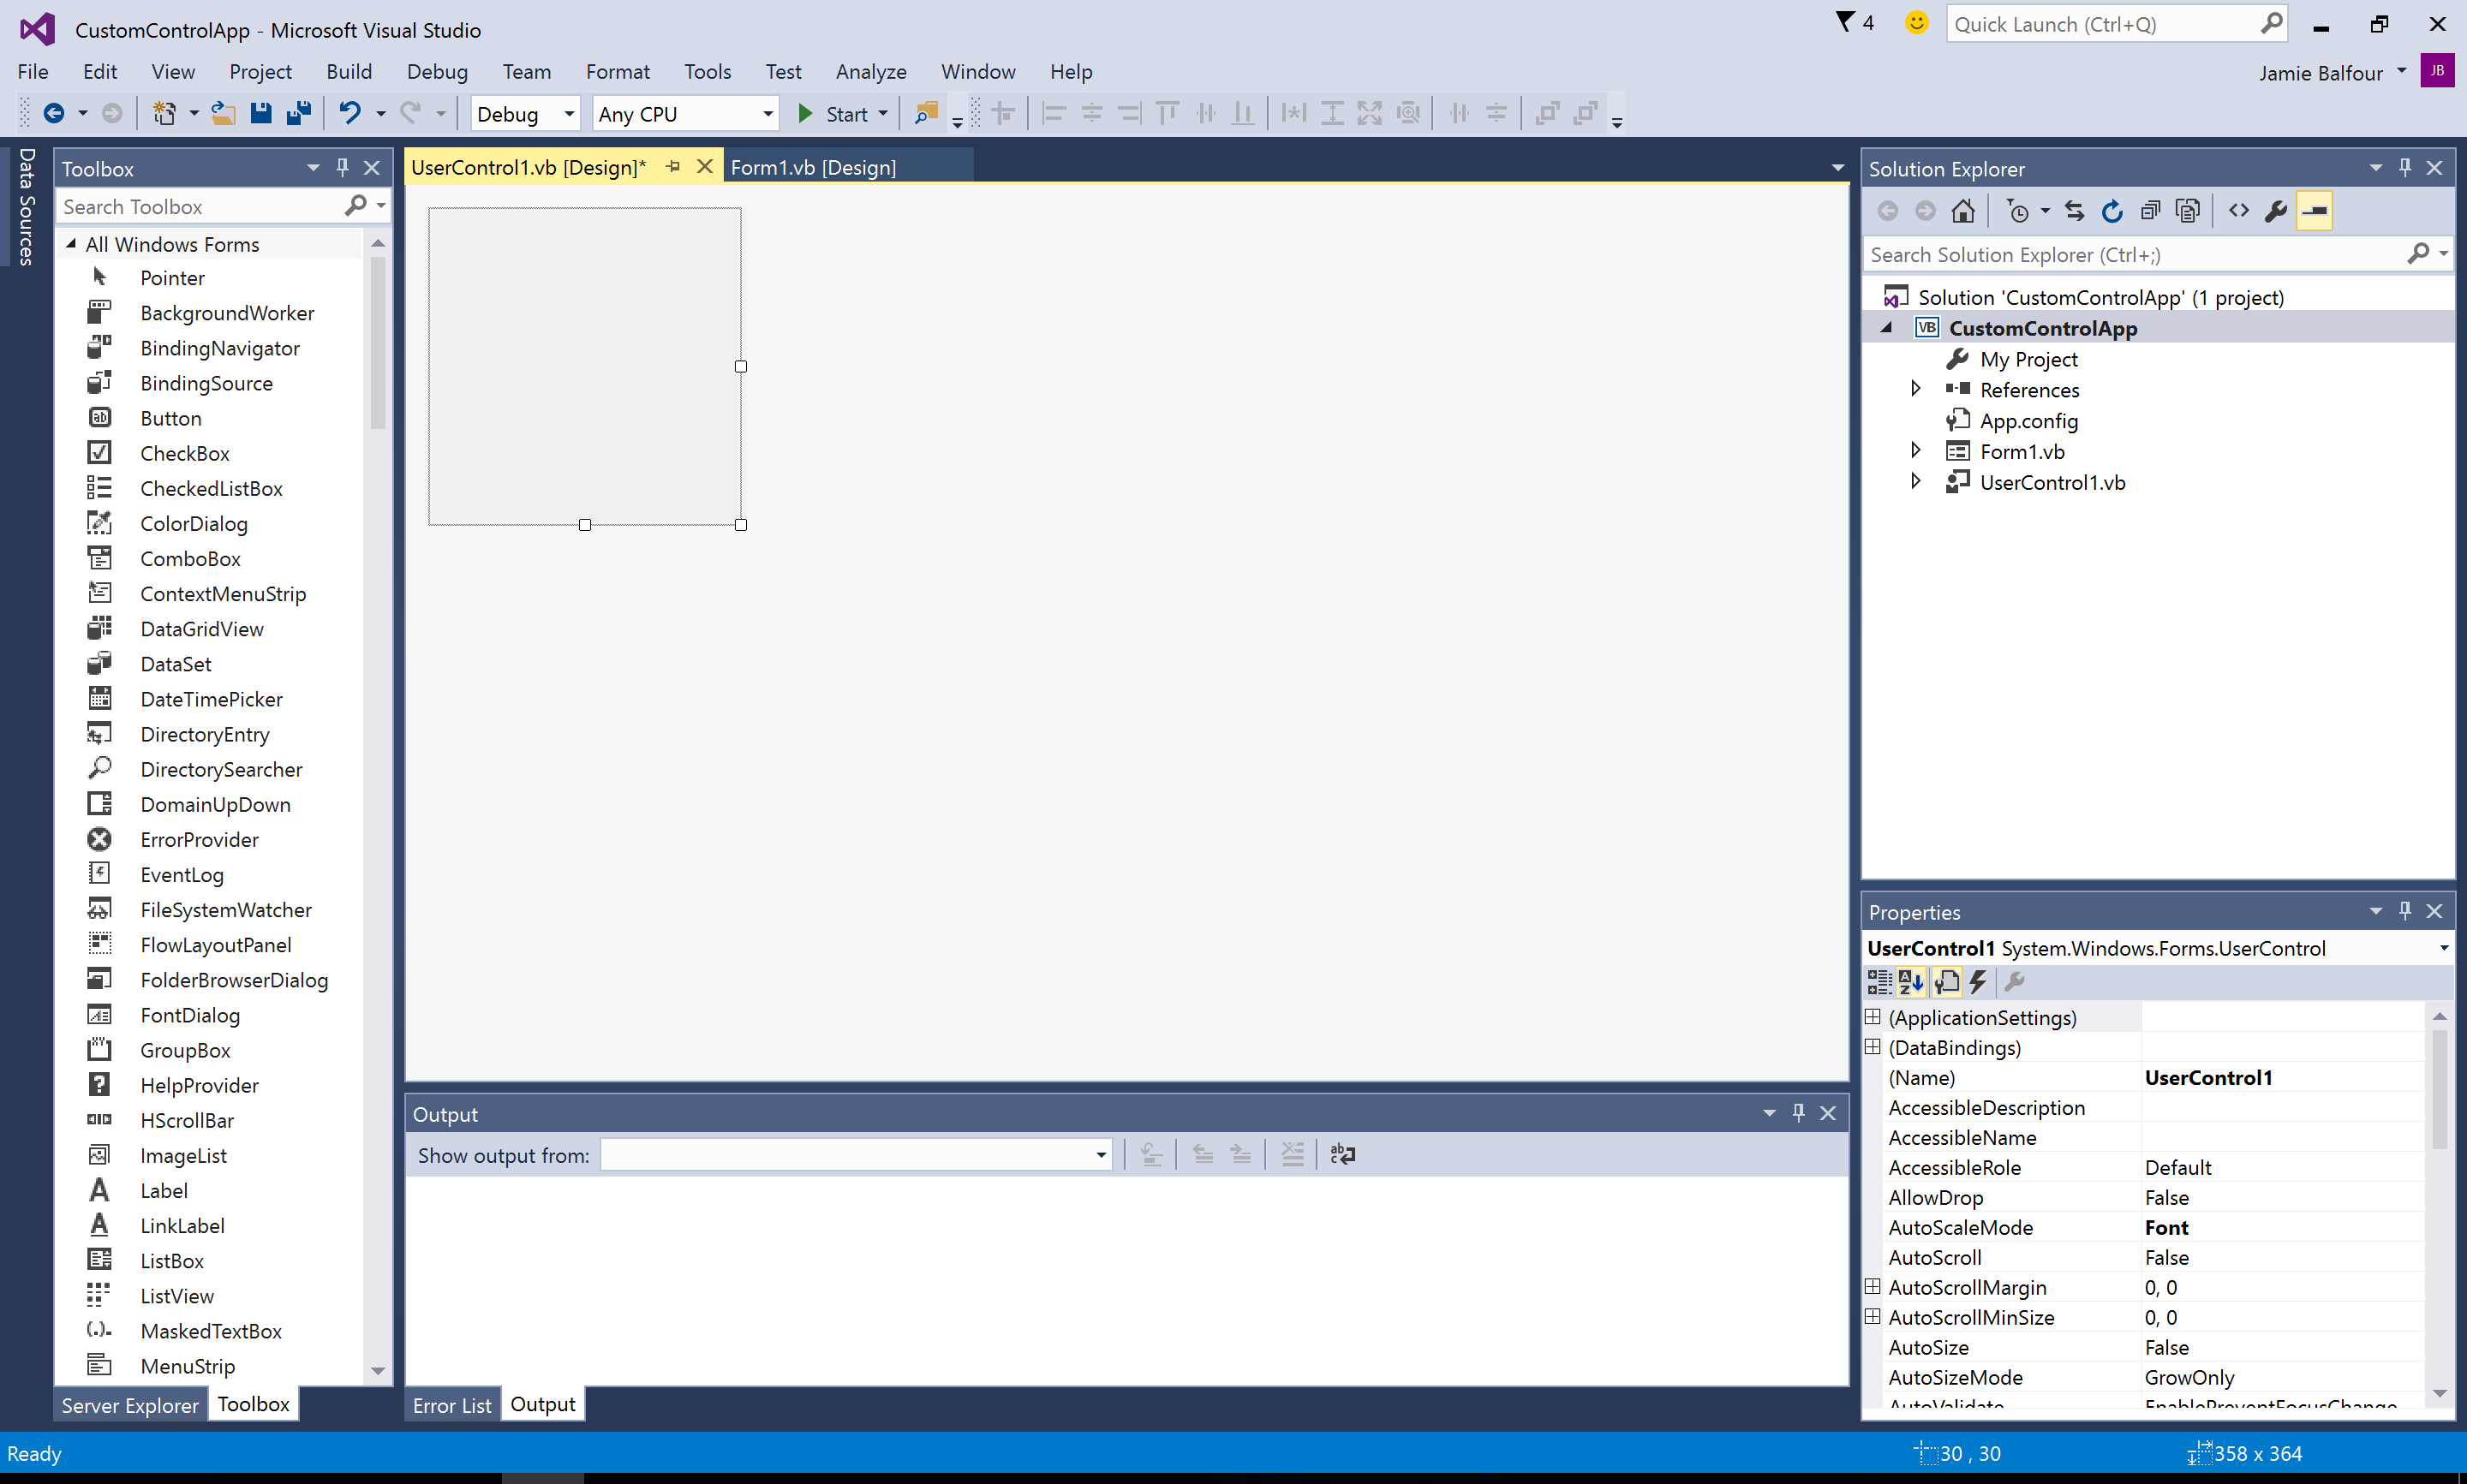Click the Navigate Backward toolbar arrow
2467x1484 pixels.
click(54, 114)
